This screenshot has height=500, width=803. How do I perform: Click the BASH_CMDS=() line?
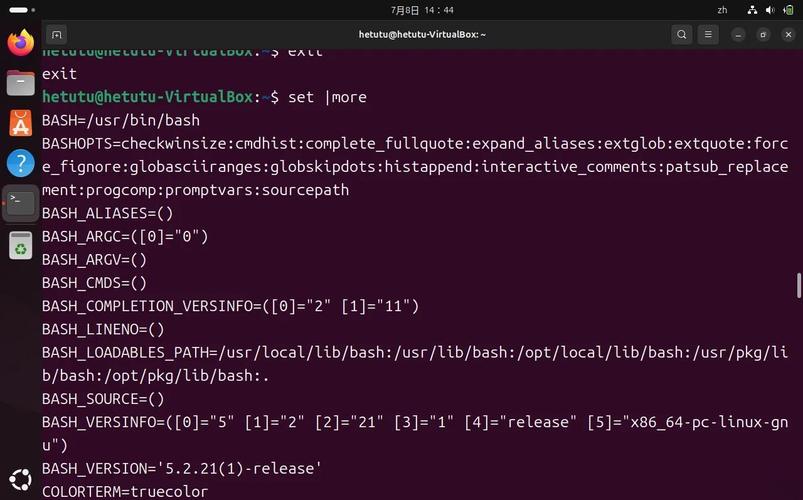pyautogui.click(x=94, y=283)
